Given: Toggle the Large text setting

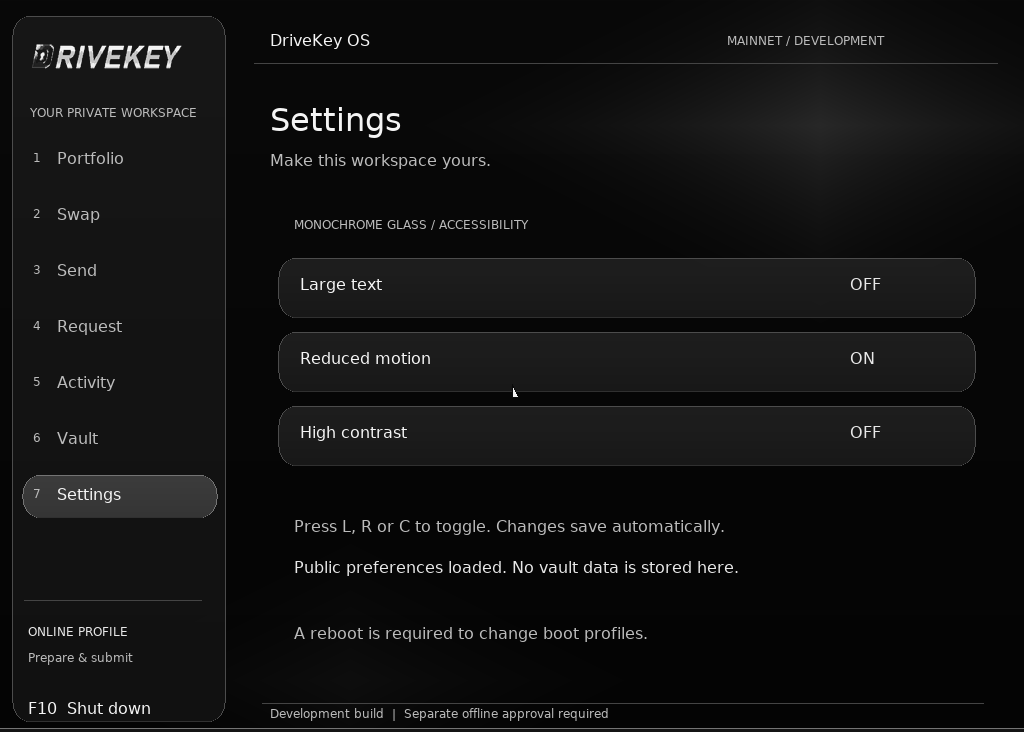Looking at the screenshot, I should (x=627, y=288).
